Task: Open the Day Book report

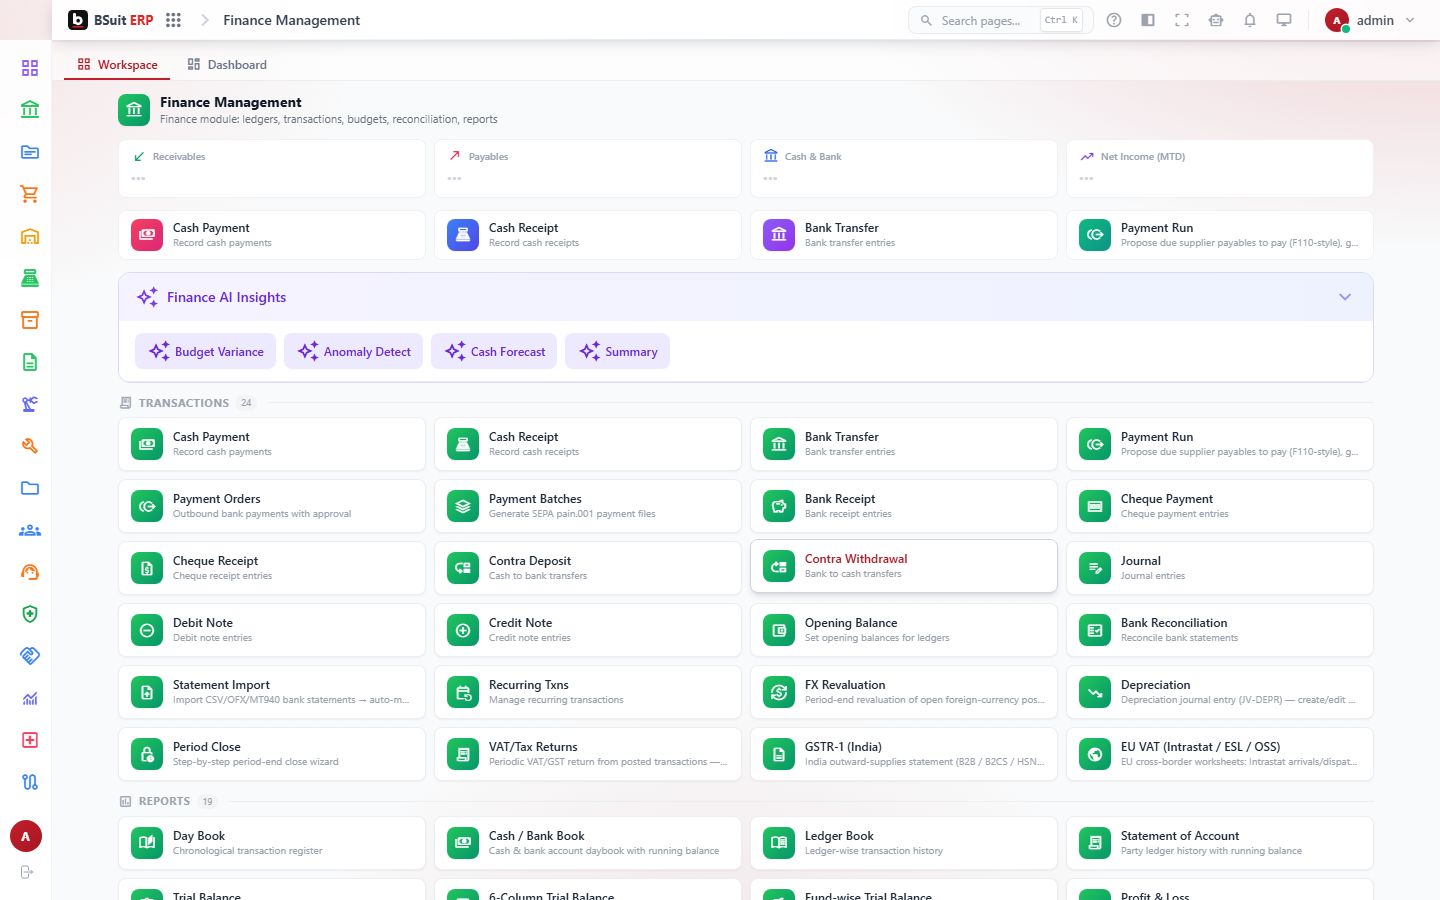Action: pyautogui.click(x=272, y=843)
